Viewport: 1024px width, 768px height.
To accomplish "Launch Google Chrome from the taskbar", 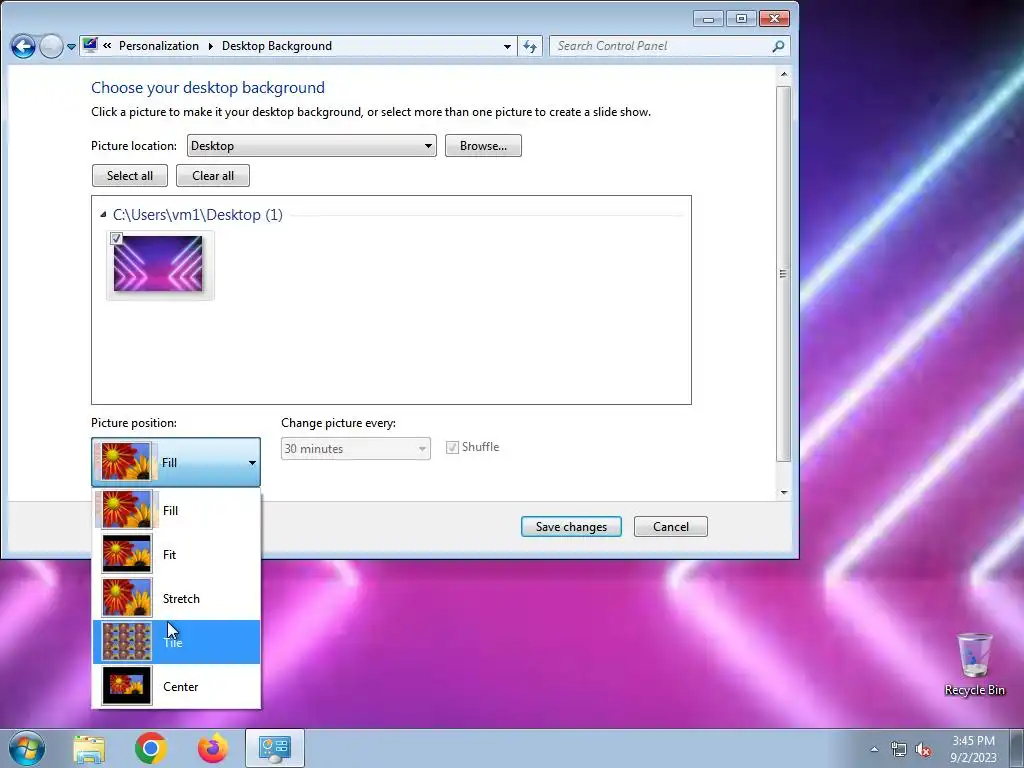I will point(151,748).
